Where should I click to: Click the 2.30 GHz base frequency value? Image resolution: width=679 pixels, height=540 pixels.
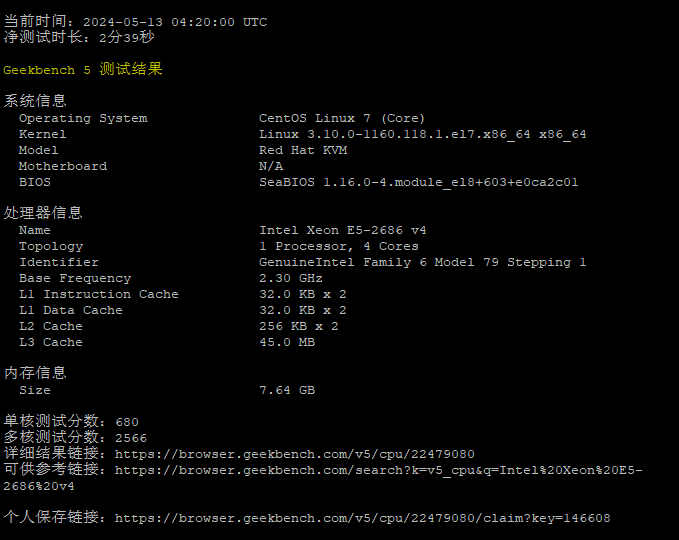(x=290, y=278)
